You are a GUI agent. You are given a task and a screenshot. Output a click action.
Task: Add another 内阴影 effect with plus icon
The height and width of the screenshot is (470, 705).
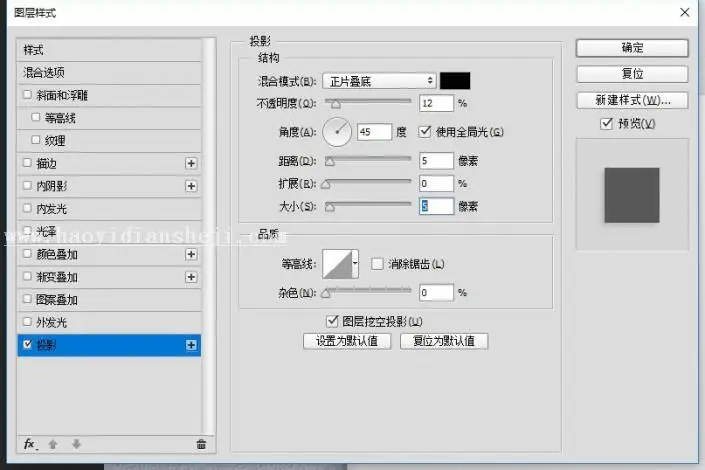coord(191,186)
